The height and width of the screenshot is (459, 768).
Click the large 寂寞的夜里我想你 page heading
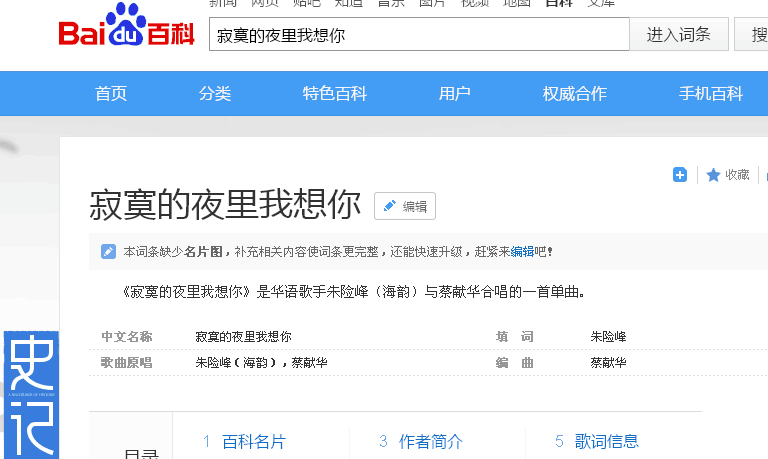point(225,205)
